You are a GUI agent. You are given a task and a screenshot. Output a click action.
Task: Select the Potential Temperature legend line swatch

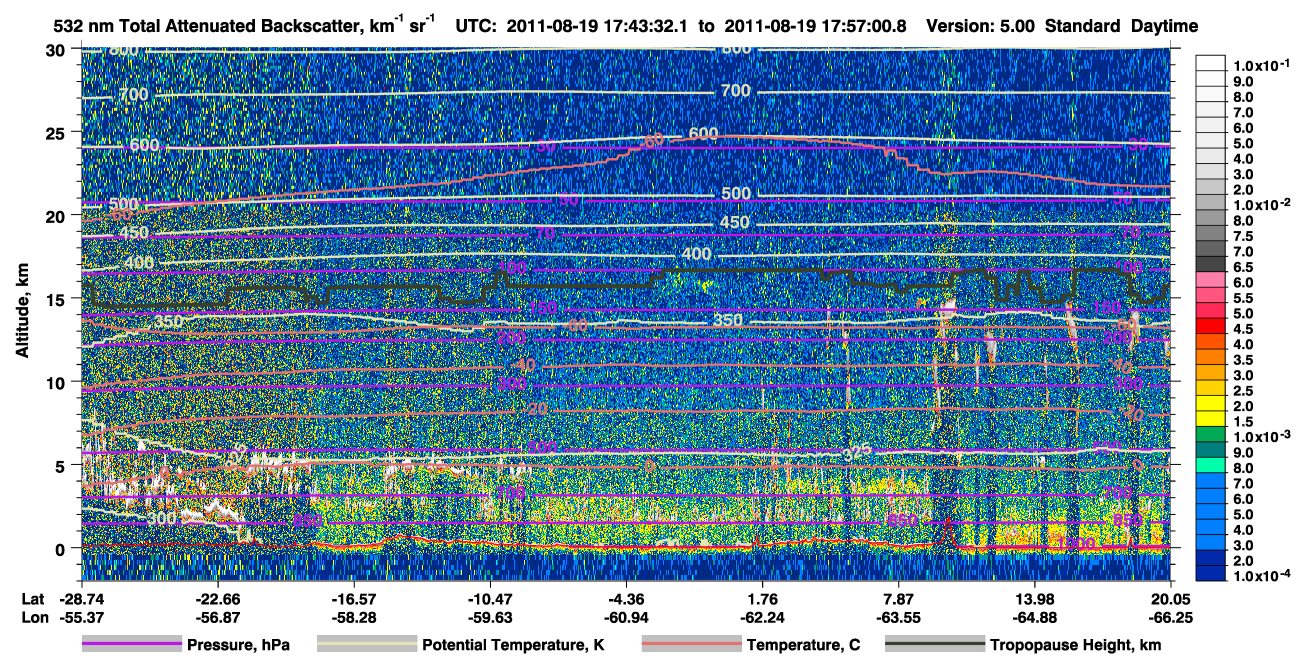point(366,645)
